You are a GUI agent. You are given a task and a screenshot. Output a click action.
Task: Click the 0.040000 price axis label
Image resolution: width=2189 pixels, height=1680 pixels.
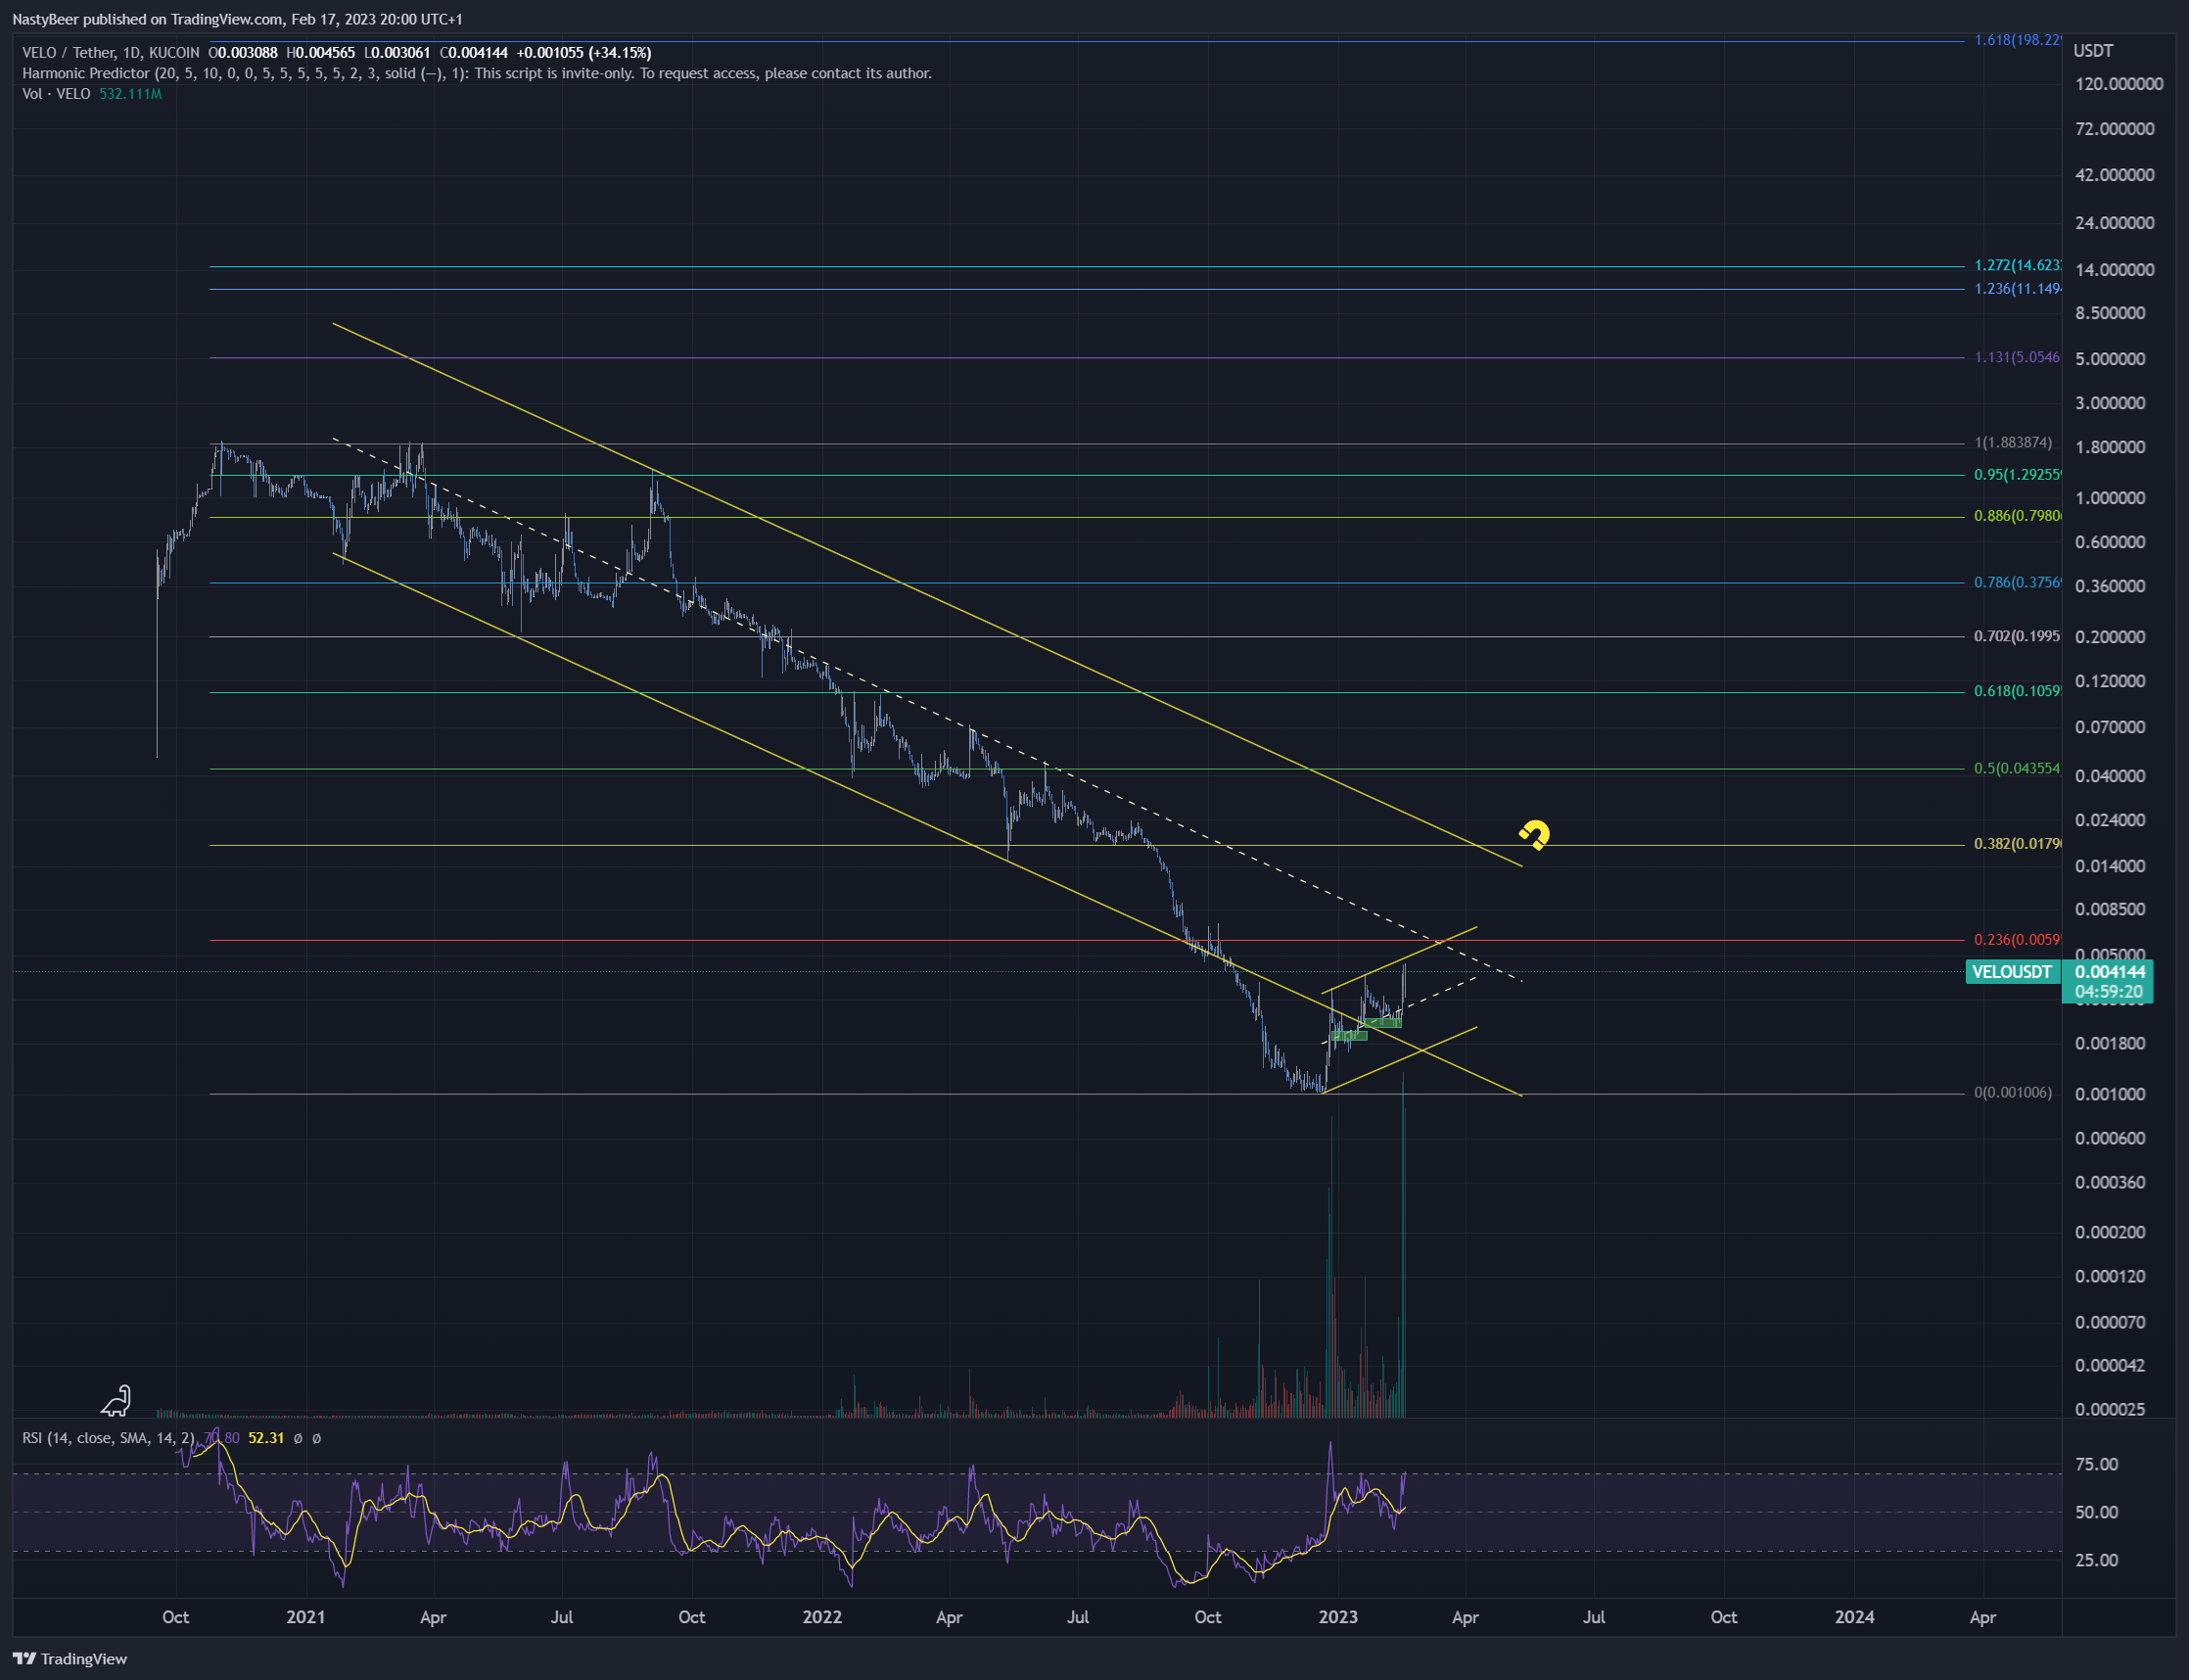click(x=2111, y=776)
